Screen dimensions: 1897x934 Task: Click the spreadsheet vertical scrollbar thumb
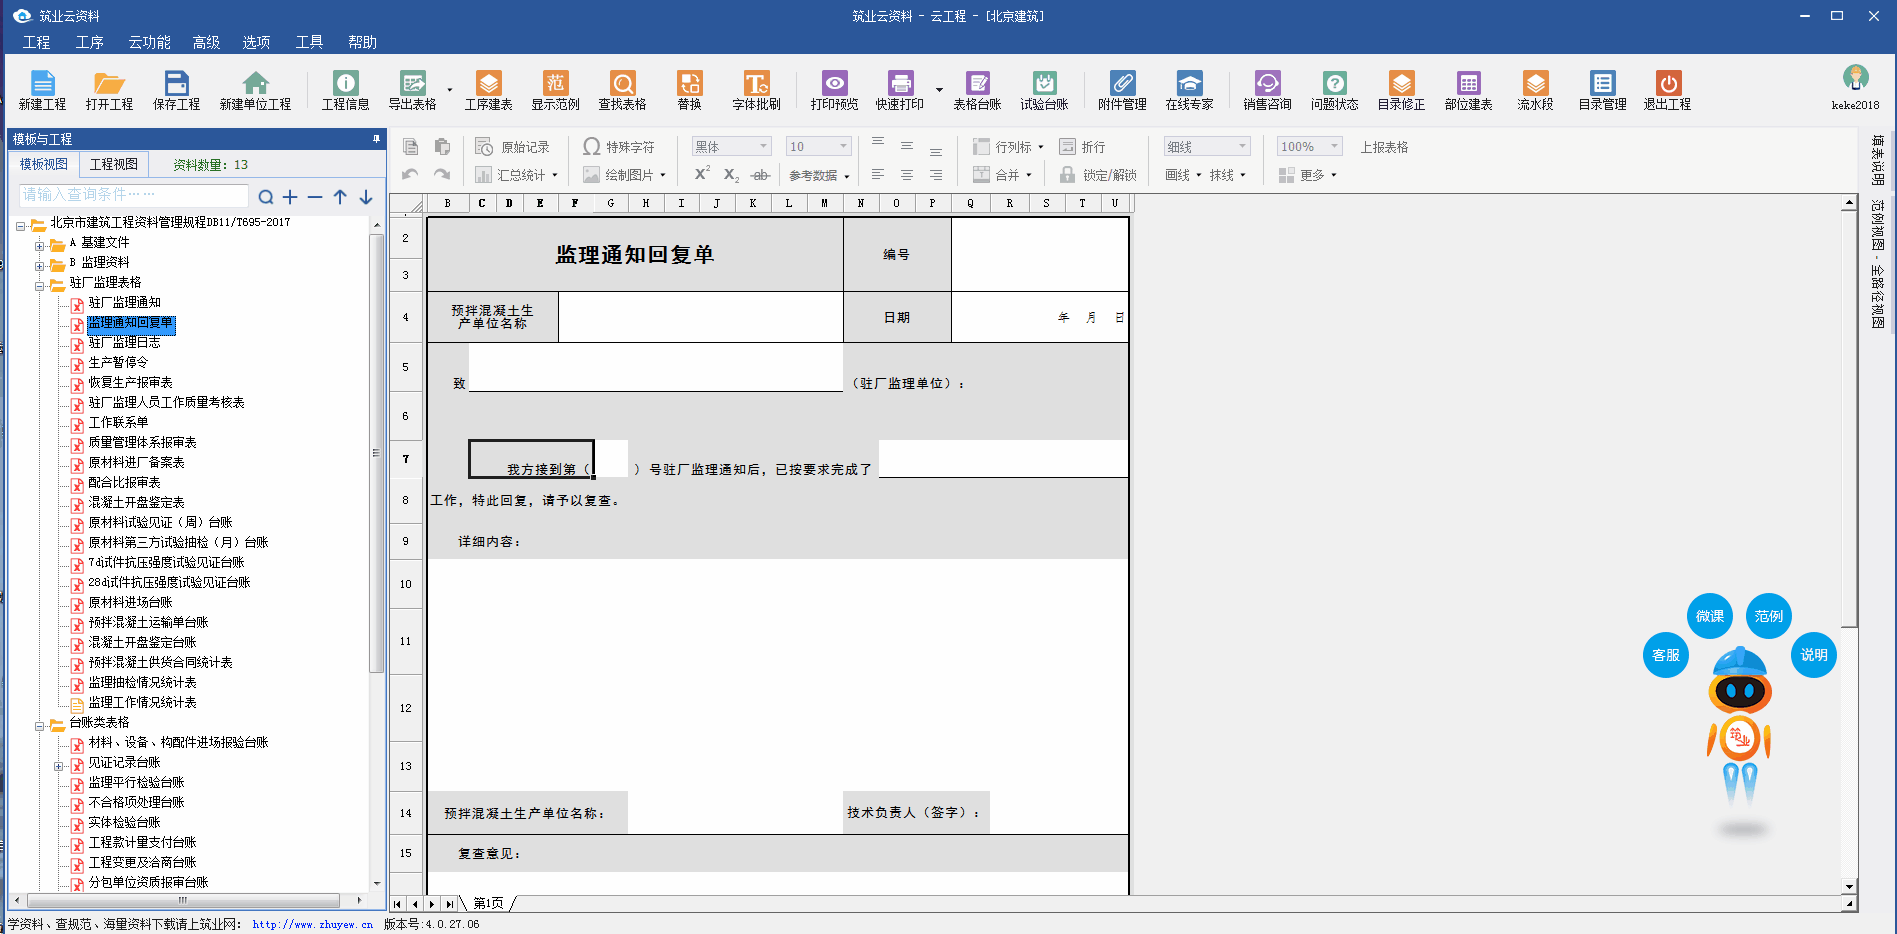point(1849,420)
